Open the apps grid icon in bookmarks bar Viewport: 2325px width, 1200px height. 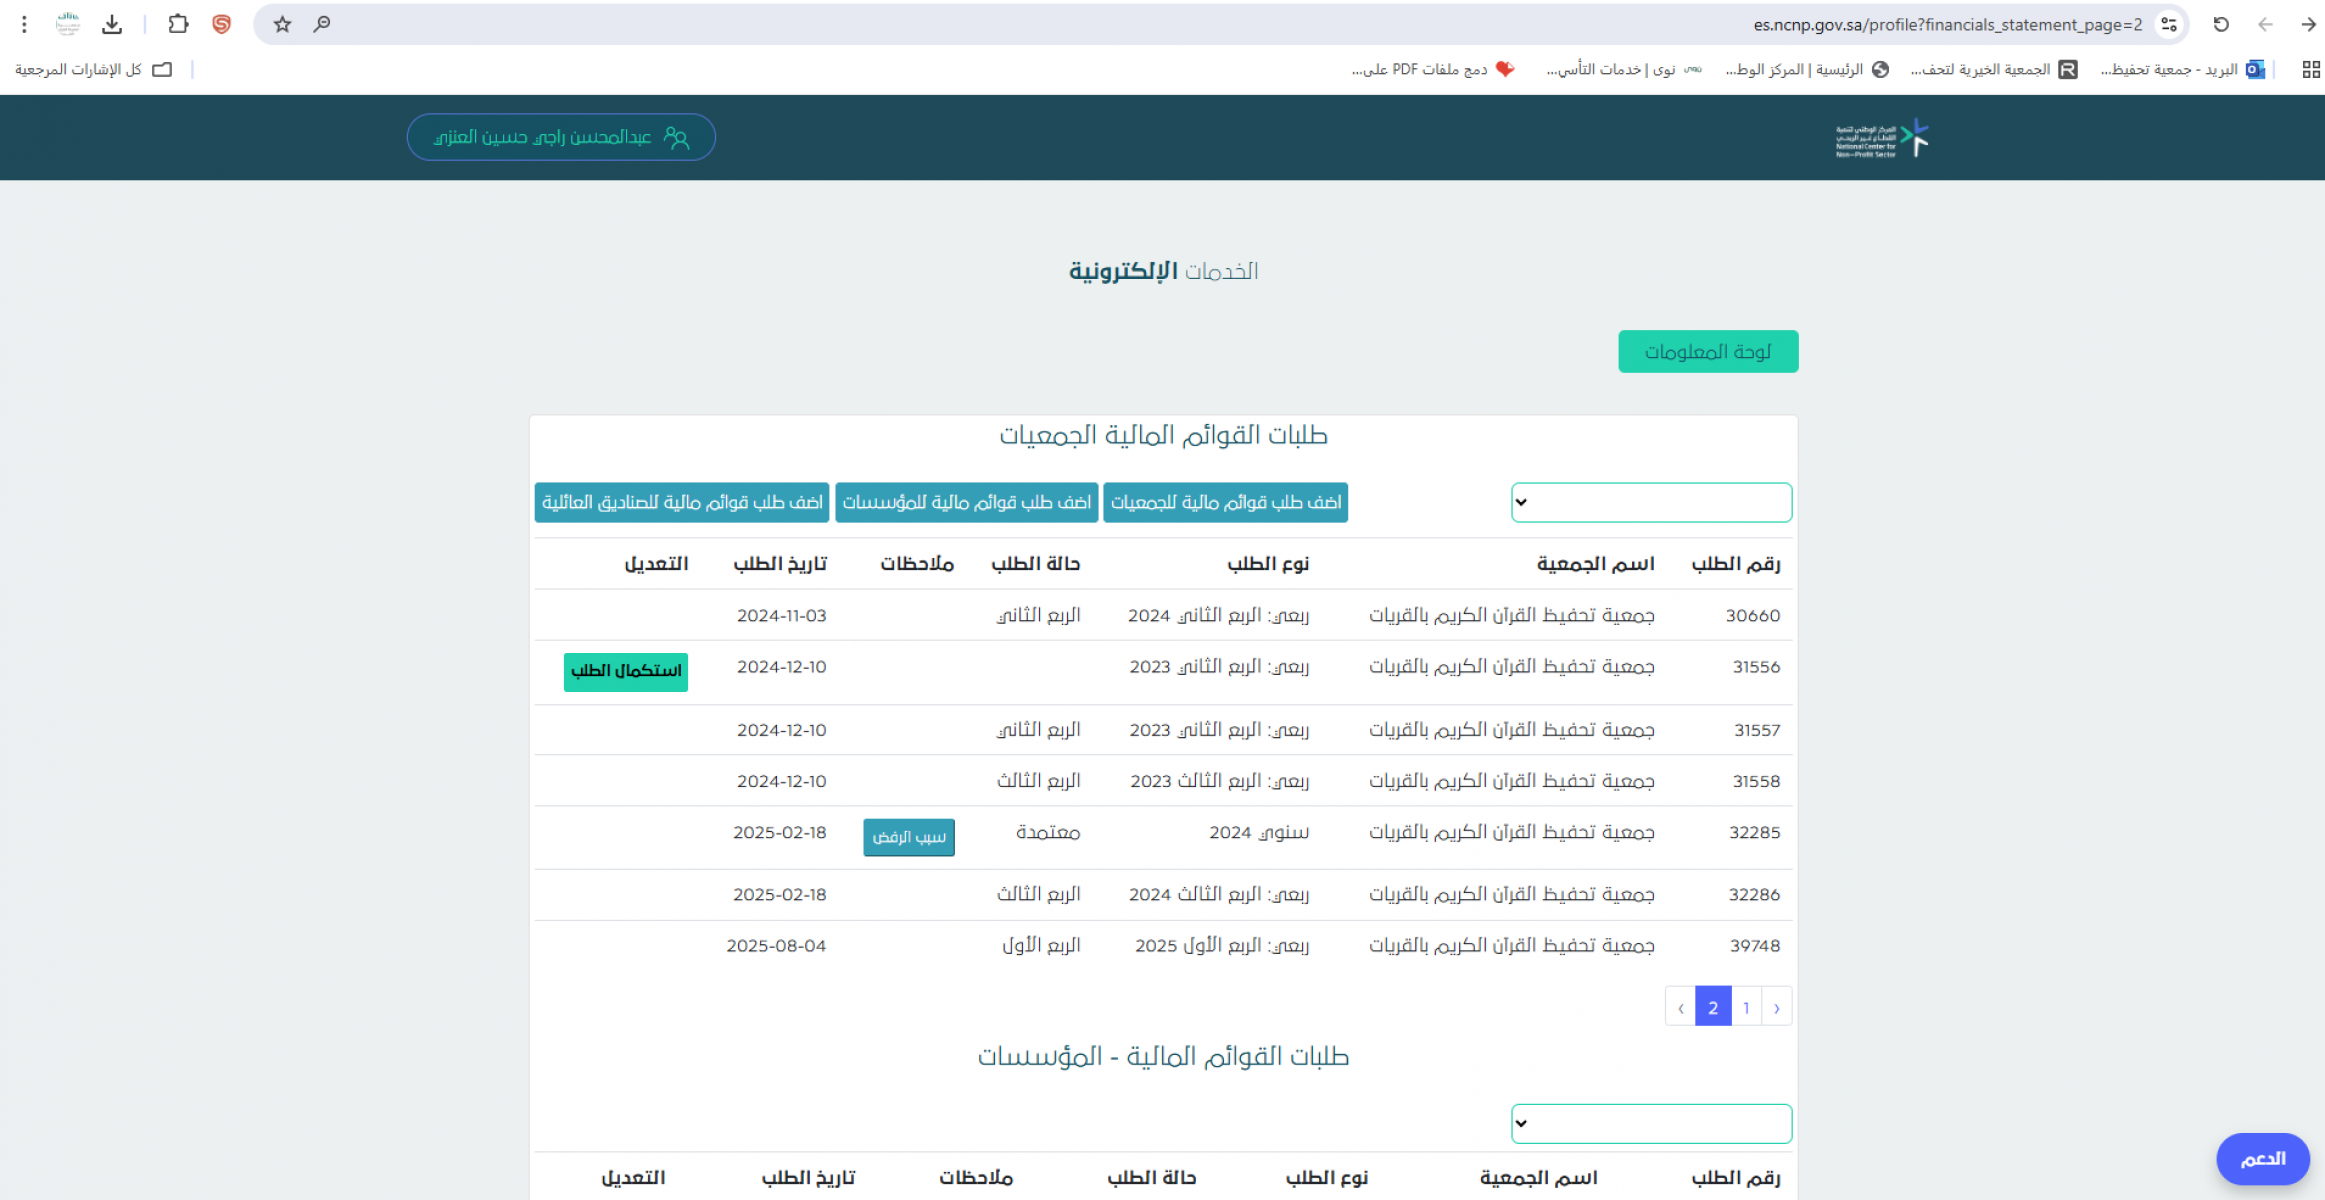[x=2310, y=69]
